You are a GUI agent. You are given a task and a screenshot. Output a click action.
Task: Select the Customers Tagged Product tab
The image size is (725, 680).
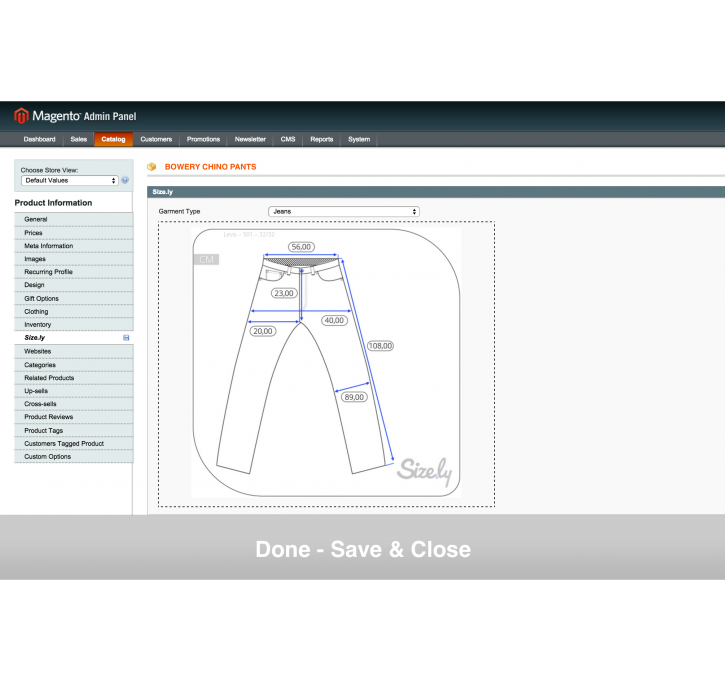(x=74, y=444)
